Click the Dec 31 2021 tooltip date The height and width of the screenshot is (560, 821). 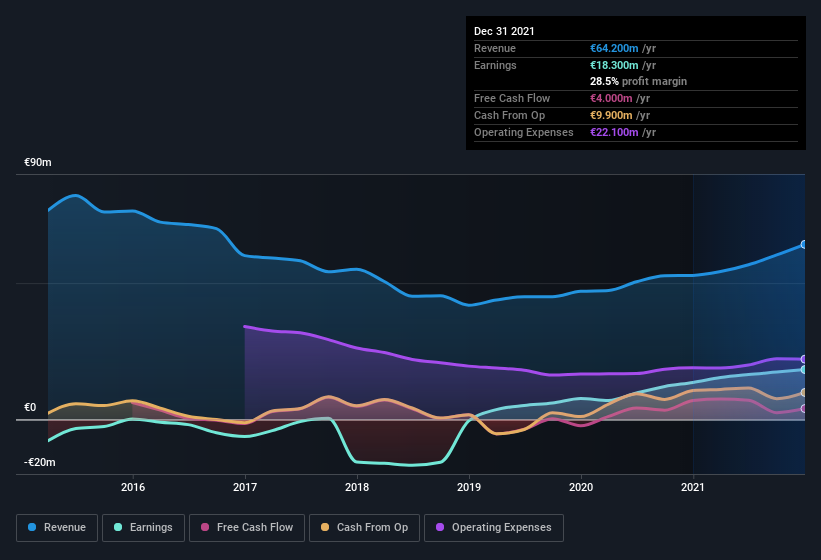[504, 31]
